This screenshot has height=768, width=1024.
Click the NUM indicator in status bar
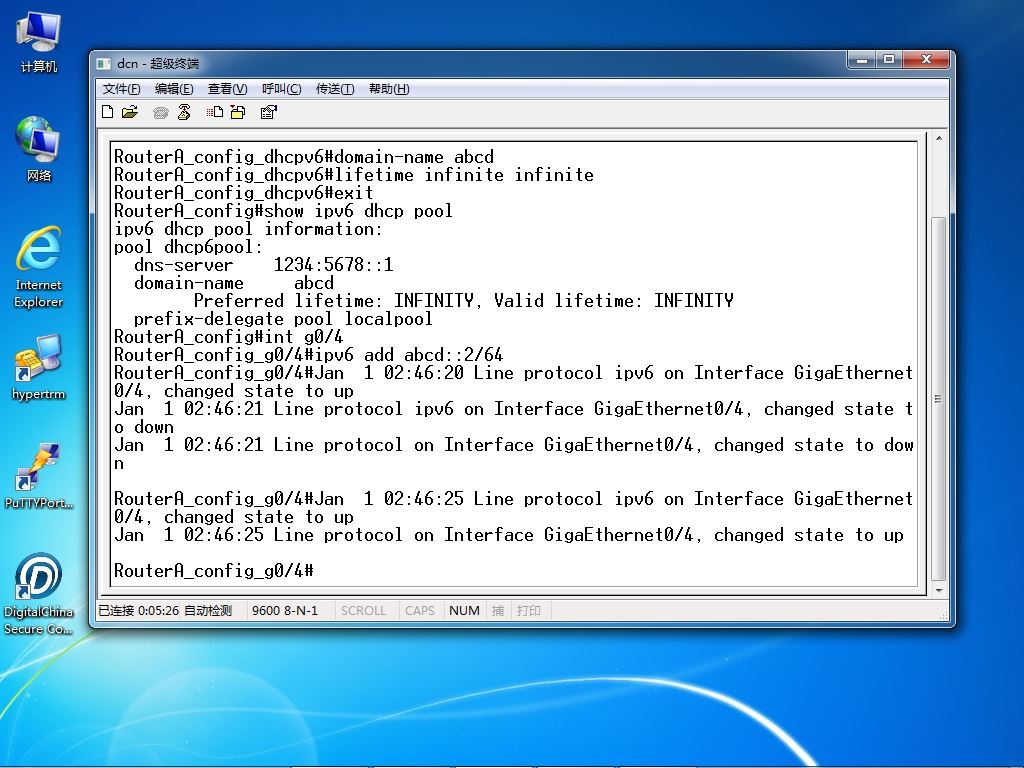(x=464, y=611)
